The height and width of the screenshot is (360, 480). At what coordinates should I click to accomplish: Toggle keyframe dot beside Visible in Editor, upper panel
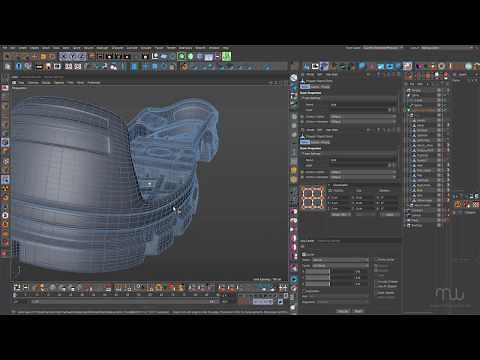click(x=303, y=117)
